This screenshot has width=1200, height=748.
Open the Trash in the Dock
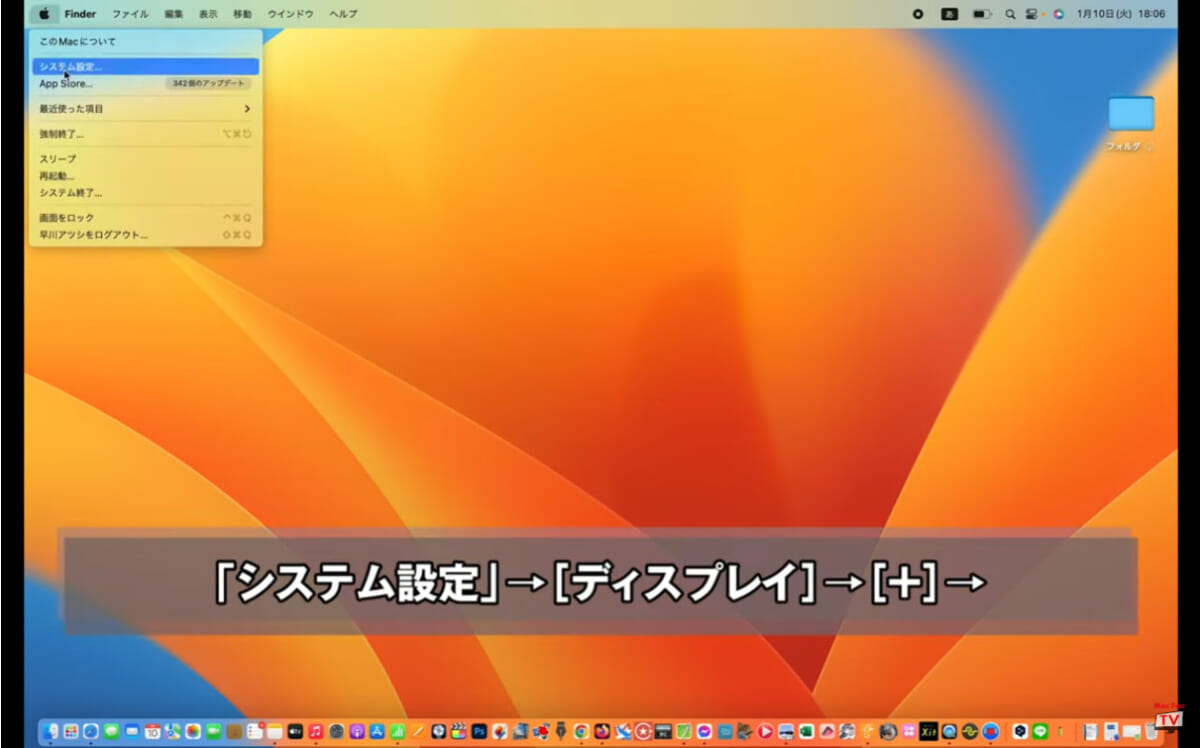click(1150, 731)
